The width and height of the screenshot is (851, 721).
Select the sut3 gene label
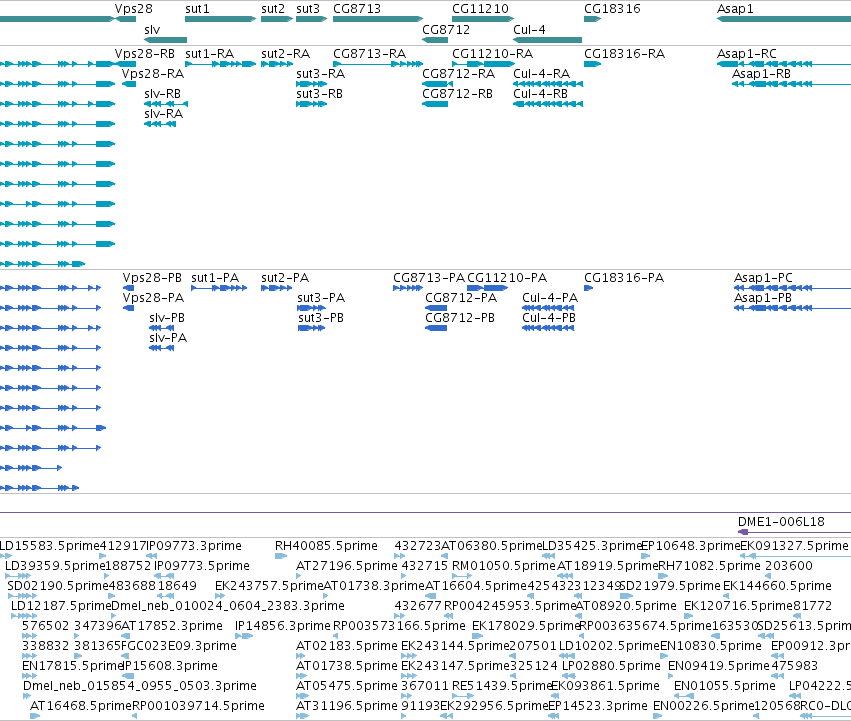click(x=308, y=9)
